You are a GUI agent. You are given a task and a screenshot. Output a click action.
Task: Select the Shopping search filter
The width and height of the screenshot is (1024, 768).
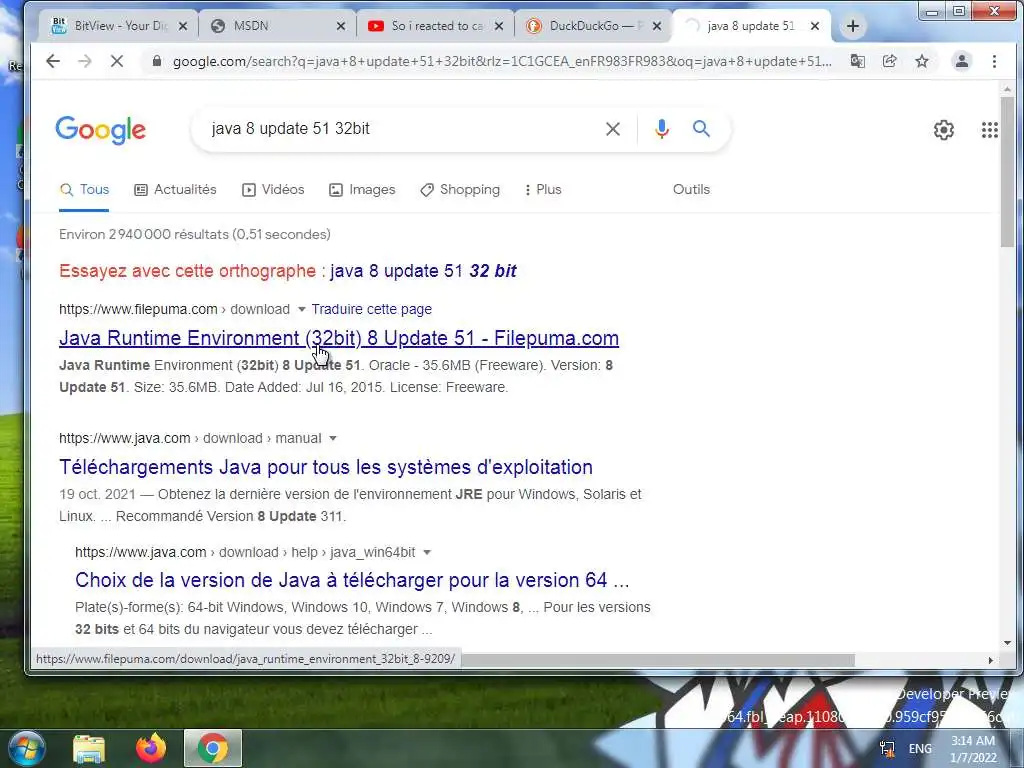click(460, 189)
